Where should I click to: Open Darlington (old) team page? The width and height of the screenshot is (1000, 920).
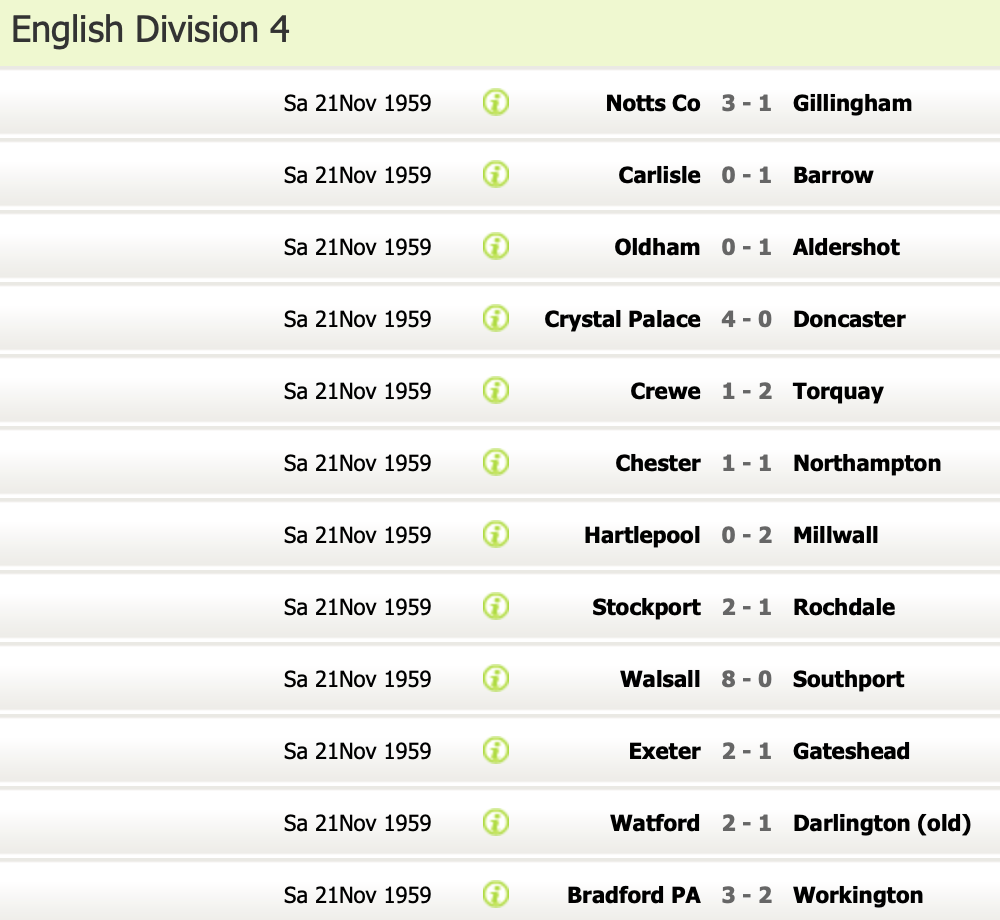pyautogui.click(x=881, y=824)
